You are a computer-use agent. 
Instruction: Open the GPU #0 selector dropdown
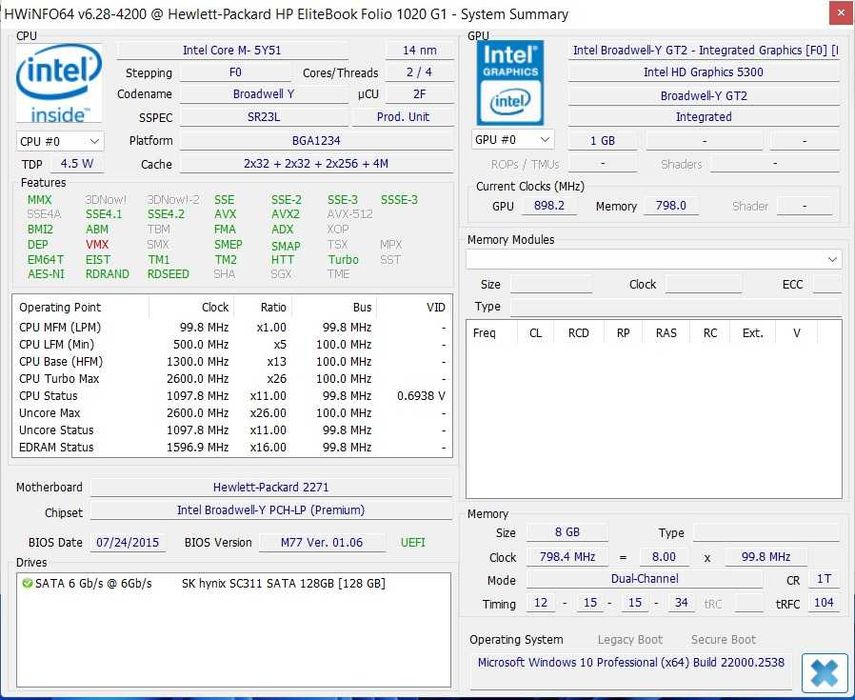513,140
